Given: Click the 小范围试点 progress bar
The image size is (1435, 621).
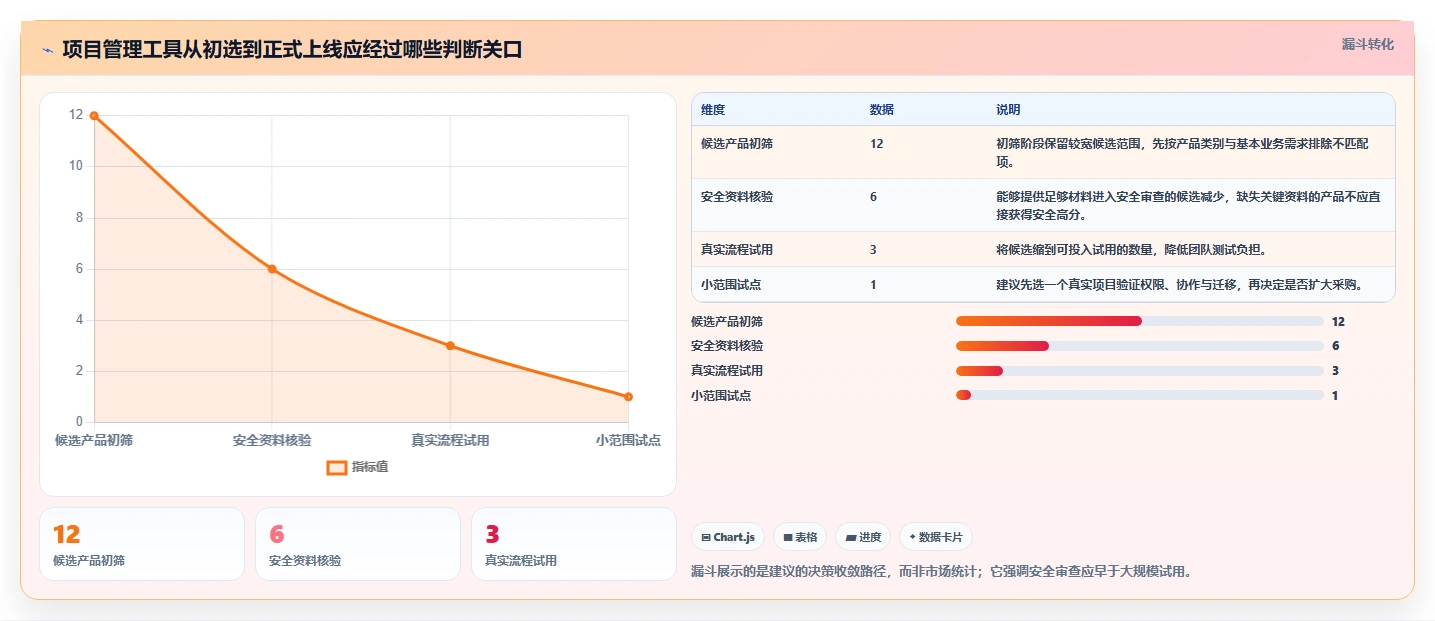Looking at the screenshot, I should [1140, 395].
